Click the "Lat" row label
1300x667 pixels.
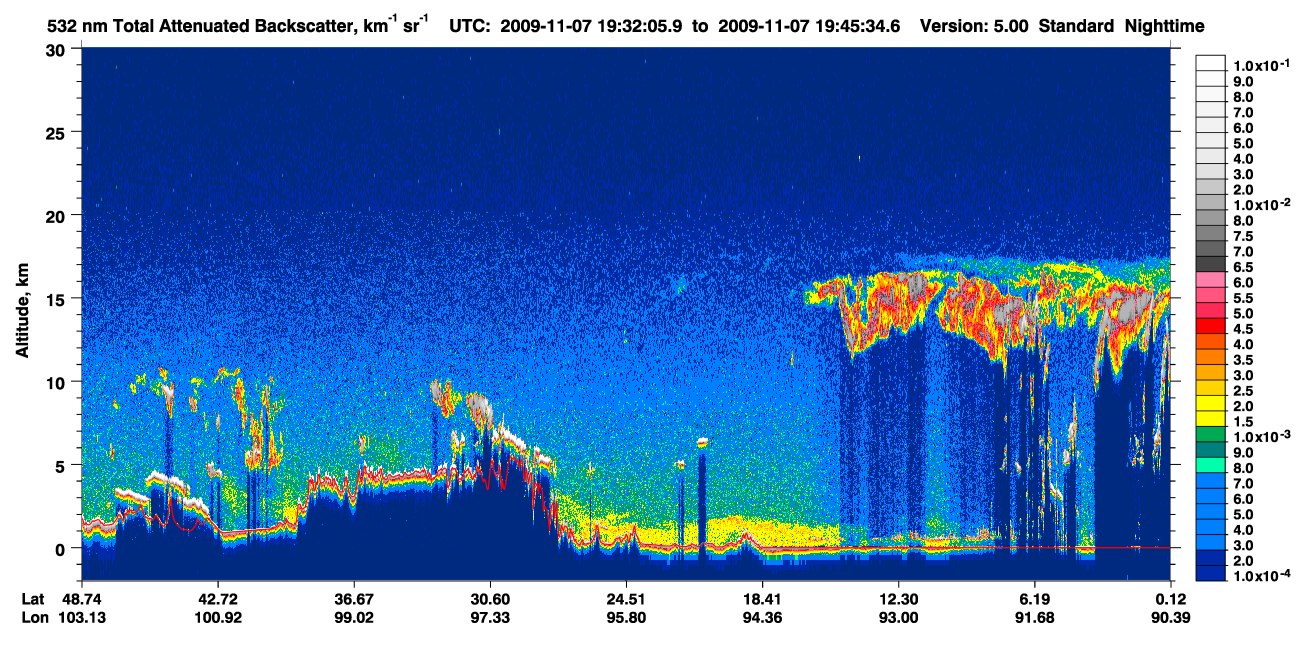[x=33, y=598]
